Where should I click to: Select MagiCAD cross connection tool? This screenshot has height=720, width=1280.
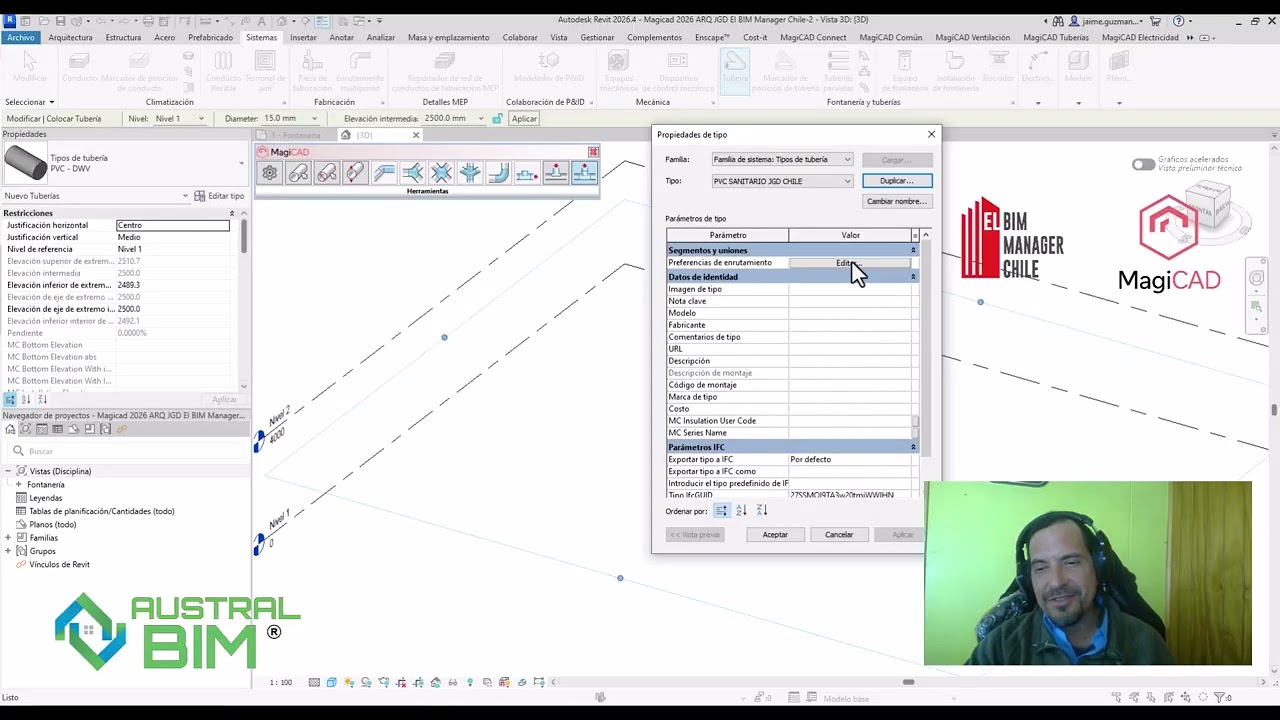click(x=441, y=173)
